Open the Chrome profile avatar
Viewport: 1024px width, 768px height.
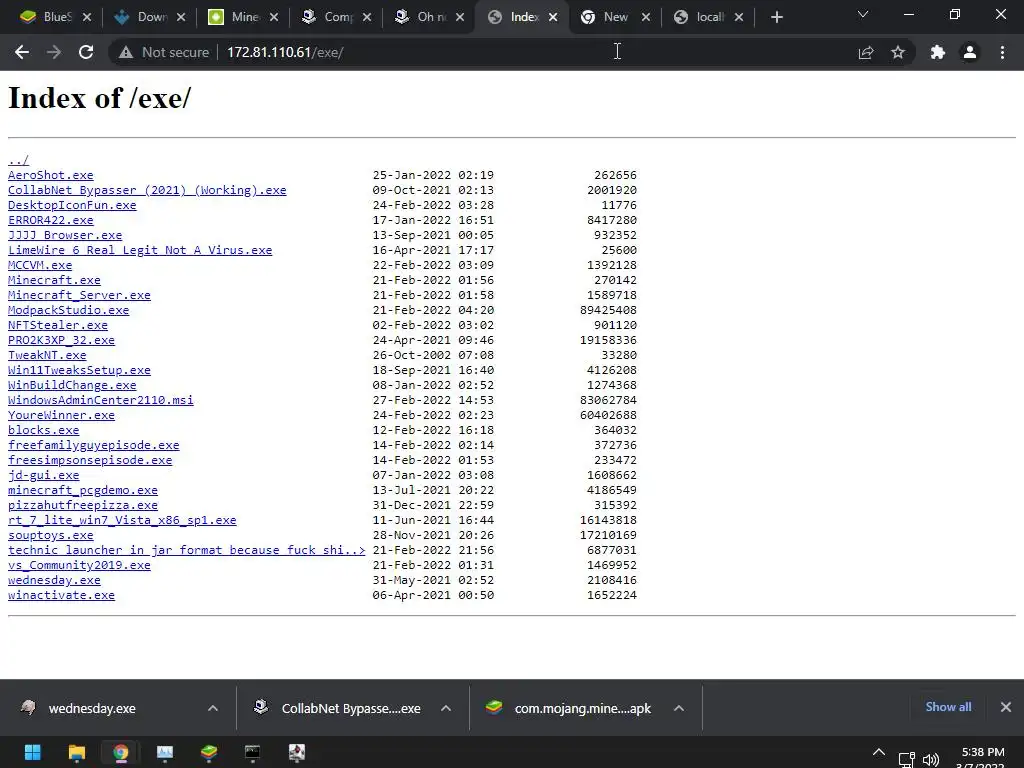(x=970, y=52)
